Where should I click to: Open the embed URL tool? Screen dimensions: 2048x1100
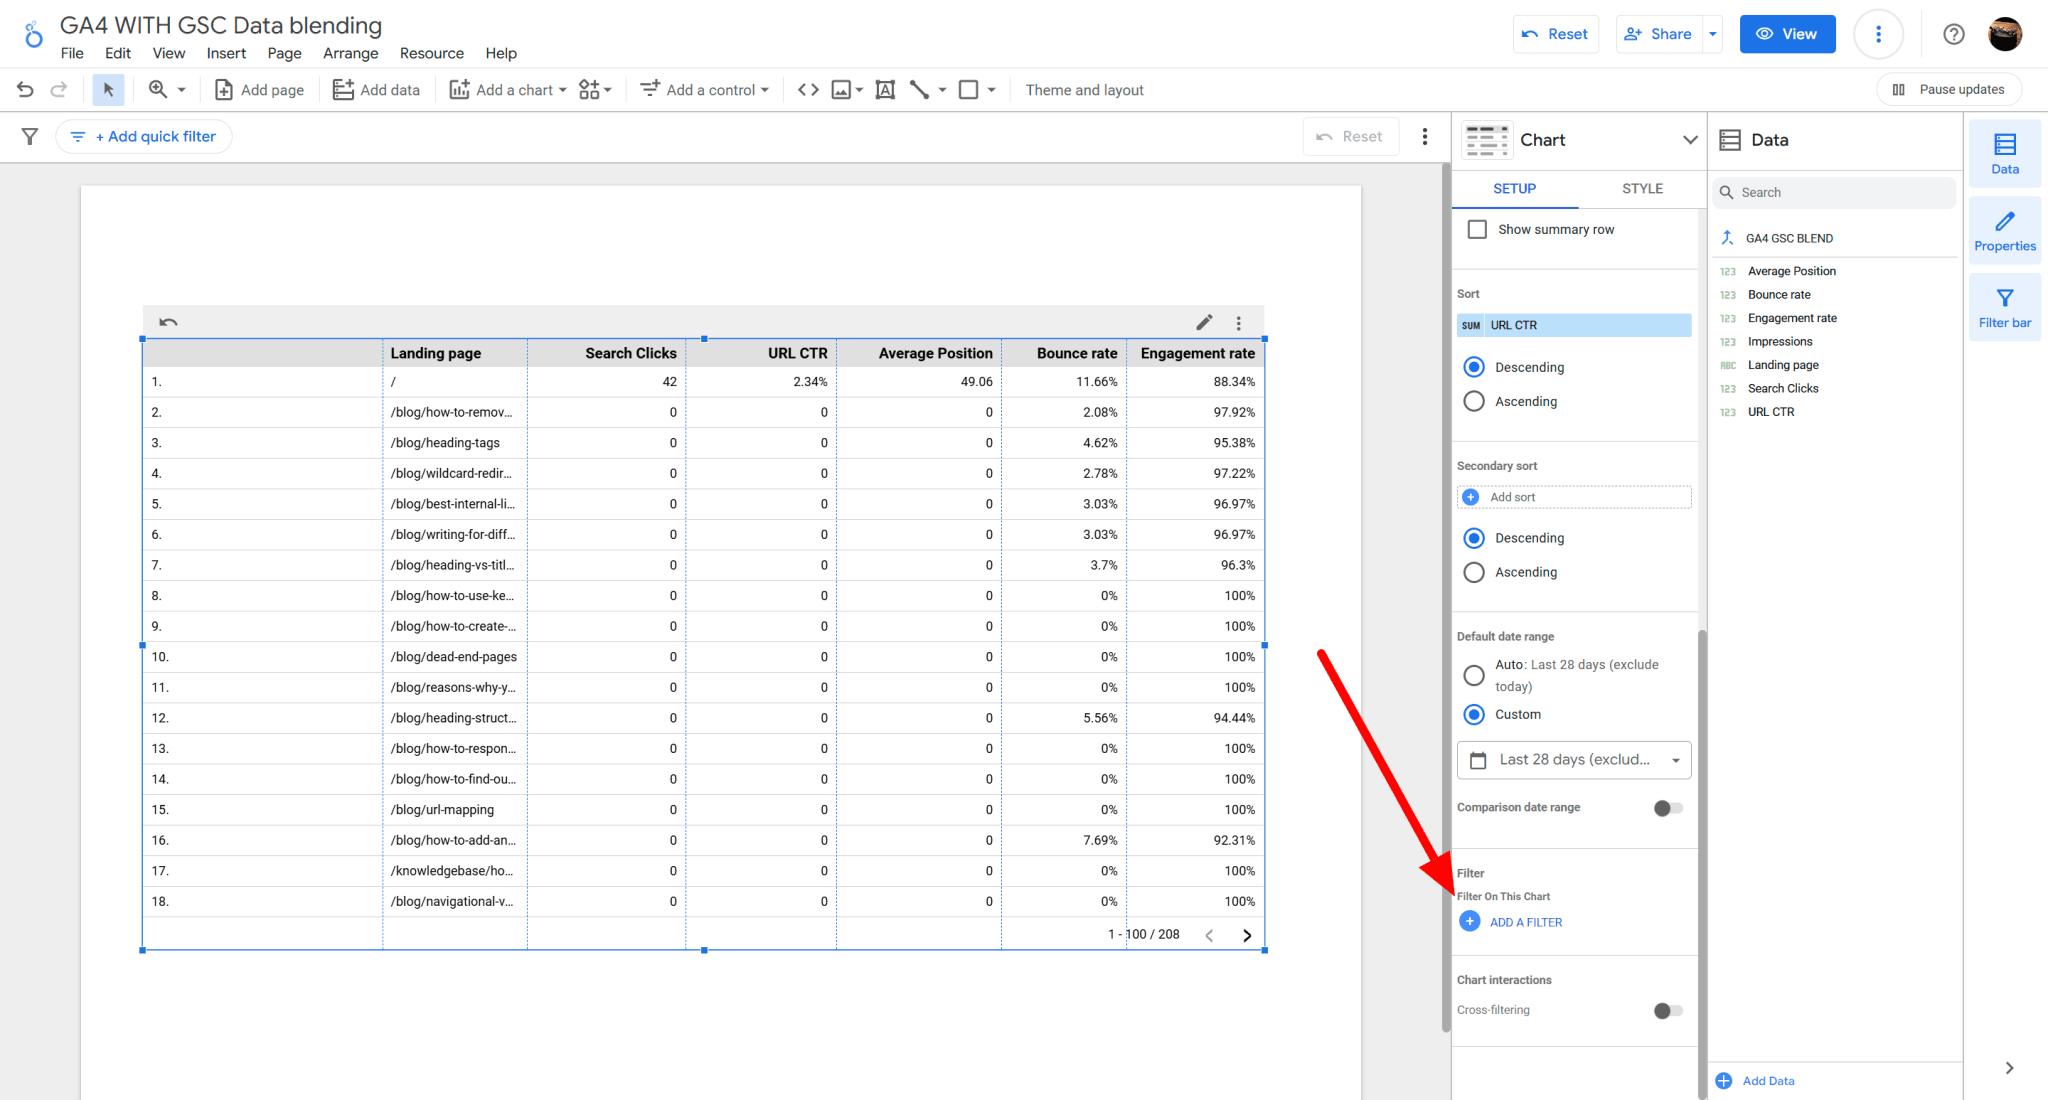click(806, 89)
